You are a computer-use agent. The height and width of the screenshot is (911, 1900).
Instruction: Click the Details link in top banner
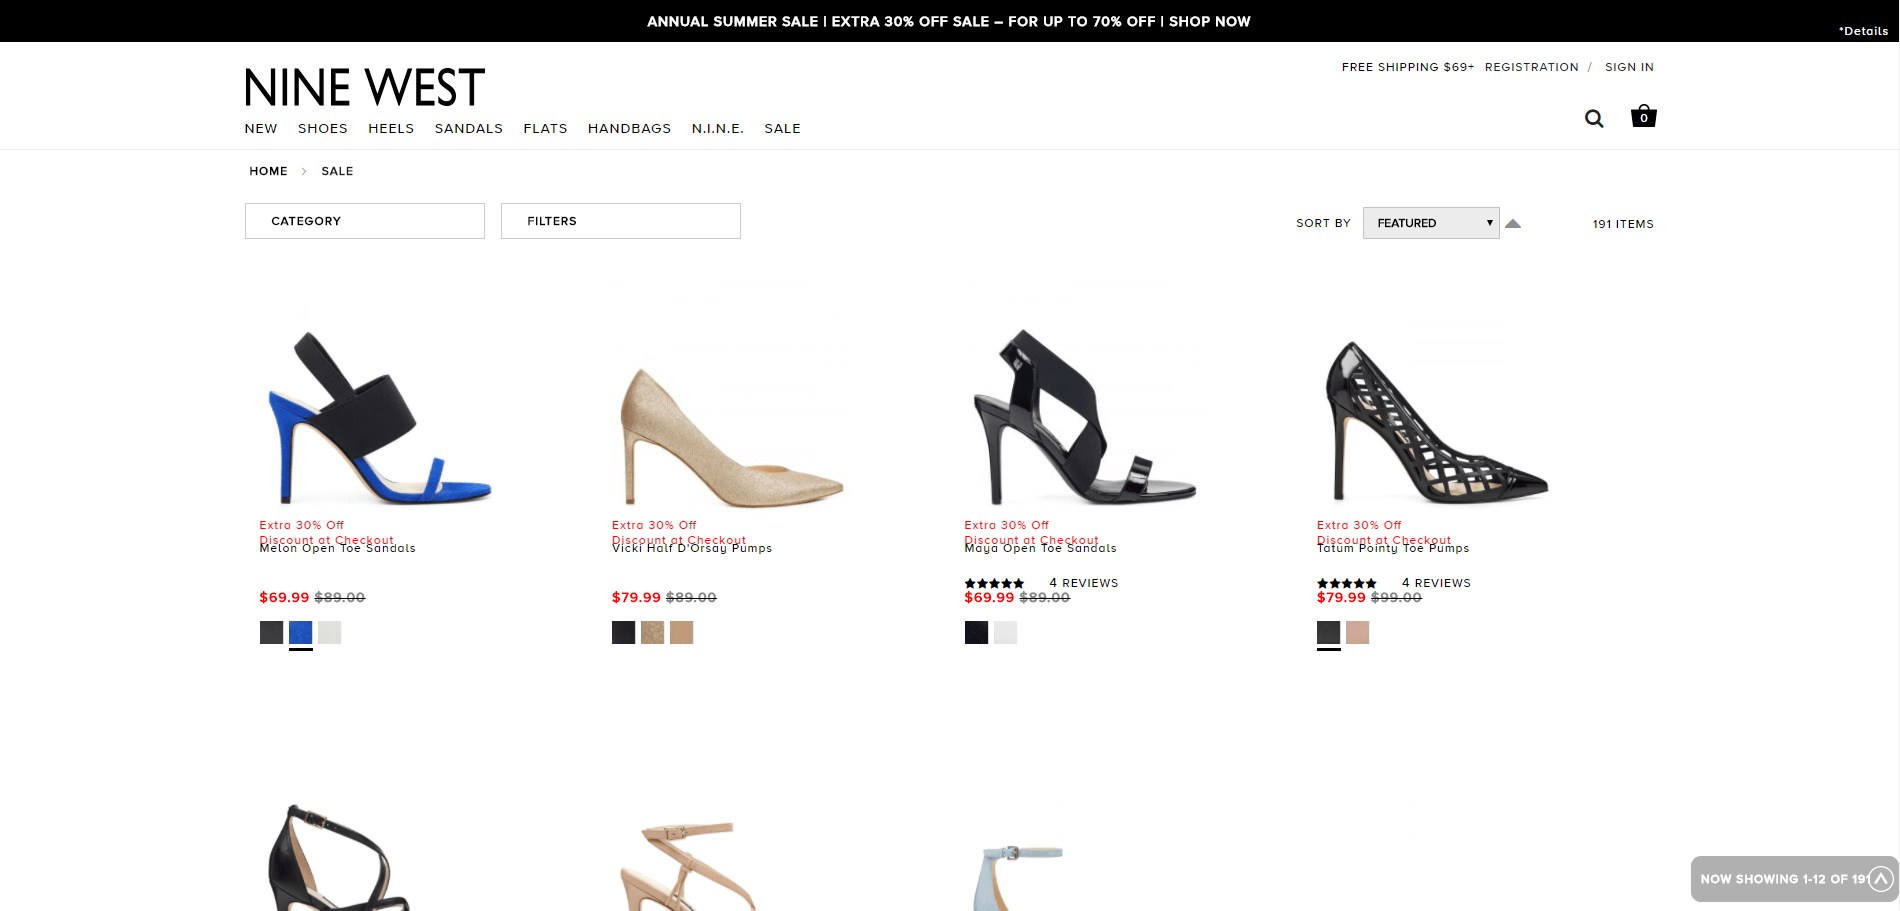point(1864,31)
